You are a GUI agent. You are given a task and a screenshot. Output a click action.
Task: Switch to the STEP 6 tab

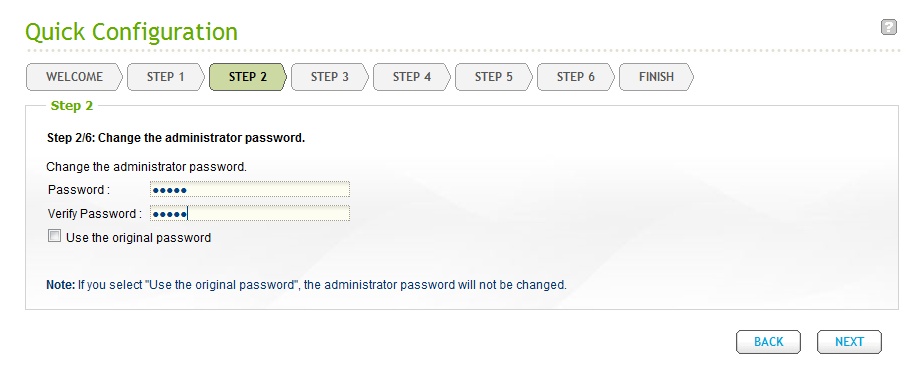pos(575,77)
